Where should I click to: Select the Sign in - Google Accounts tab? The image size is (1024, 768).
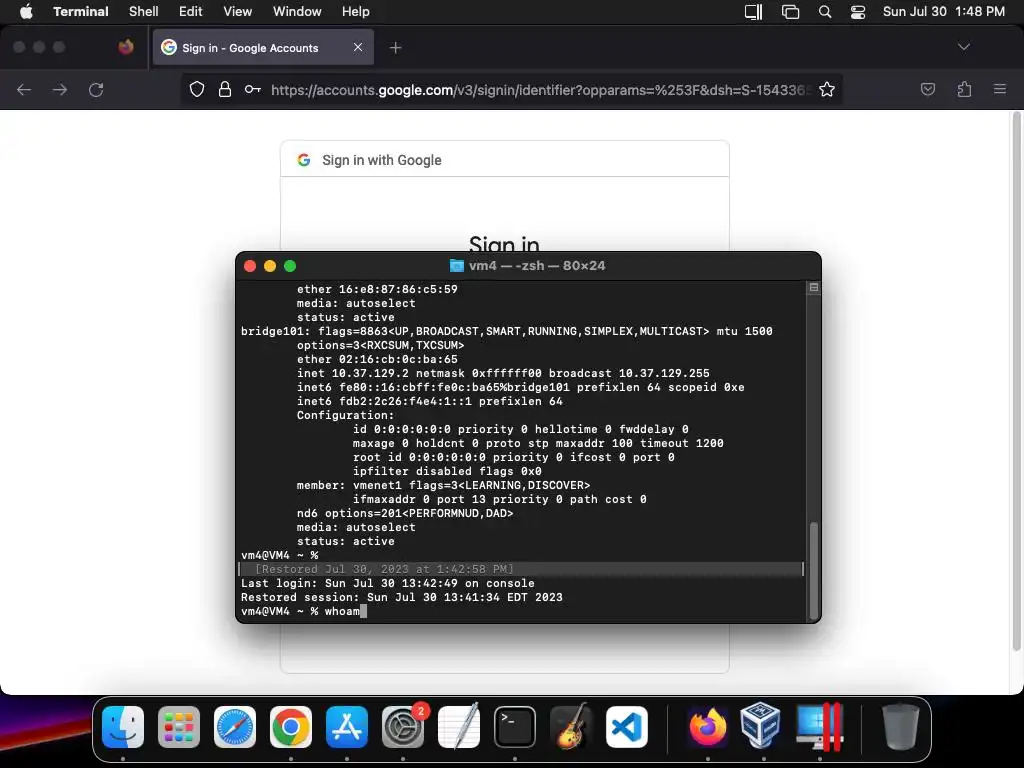263,47
